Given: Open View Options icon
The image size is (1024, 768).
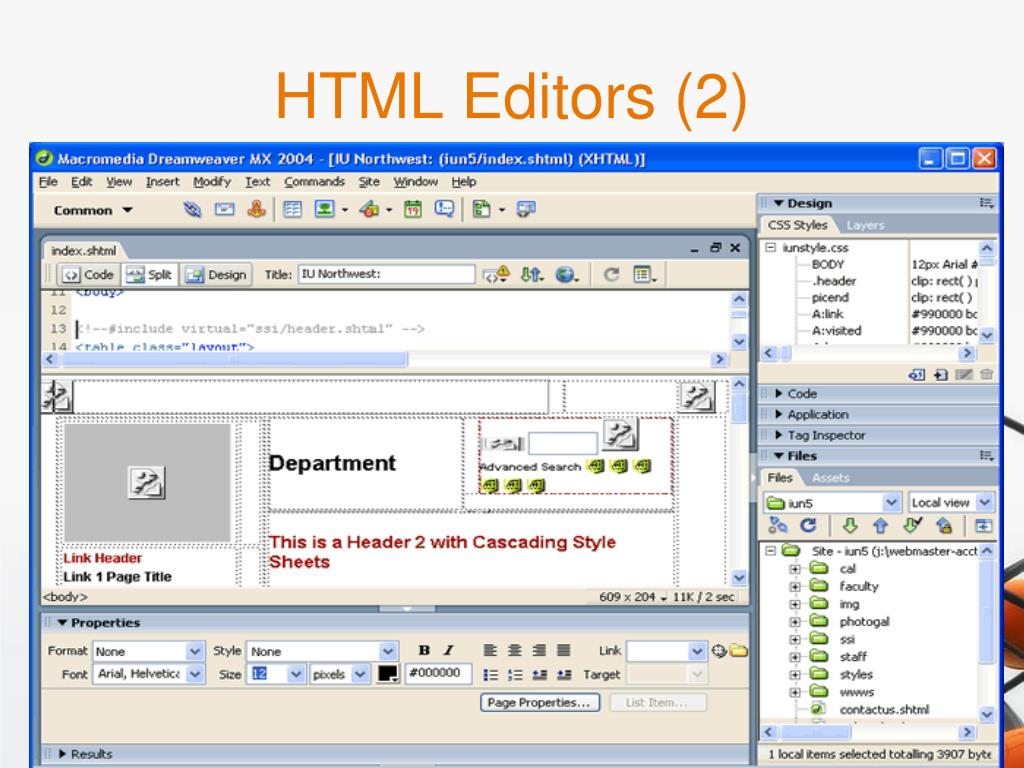Looking at the screenshot, I should pyautogui.click(x=645, y=274).
